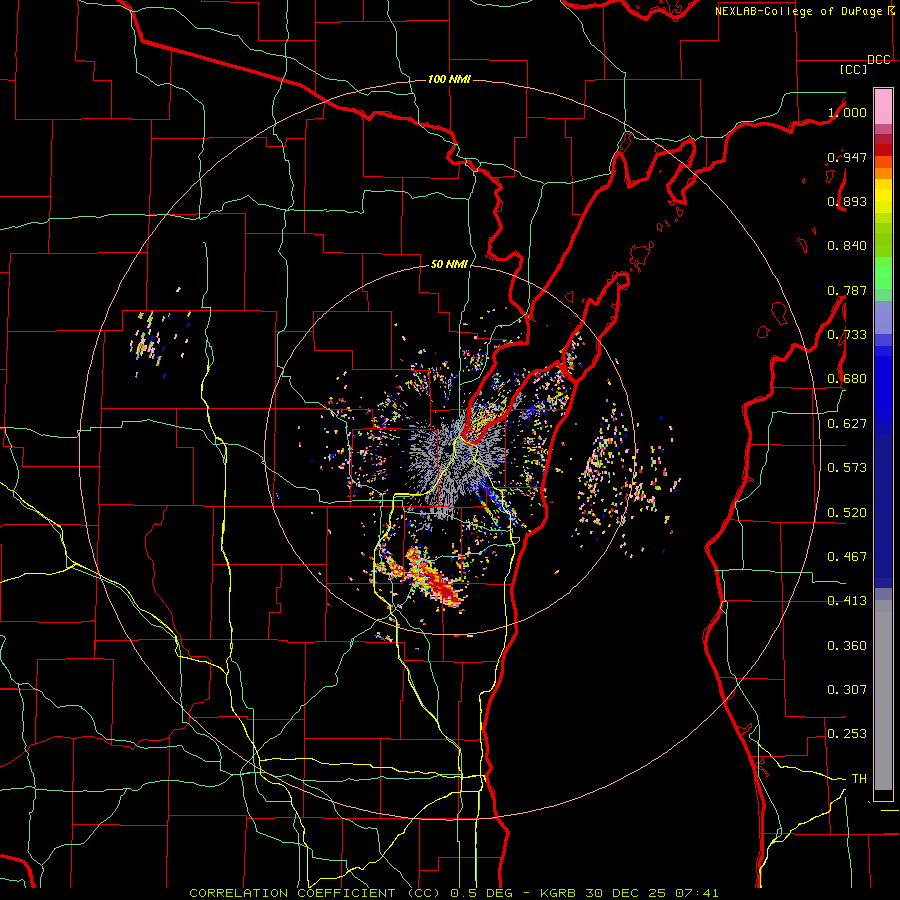Click the 0.573 legend value
Viewport: 900px width, 900px height.
tap(847, 468)
